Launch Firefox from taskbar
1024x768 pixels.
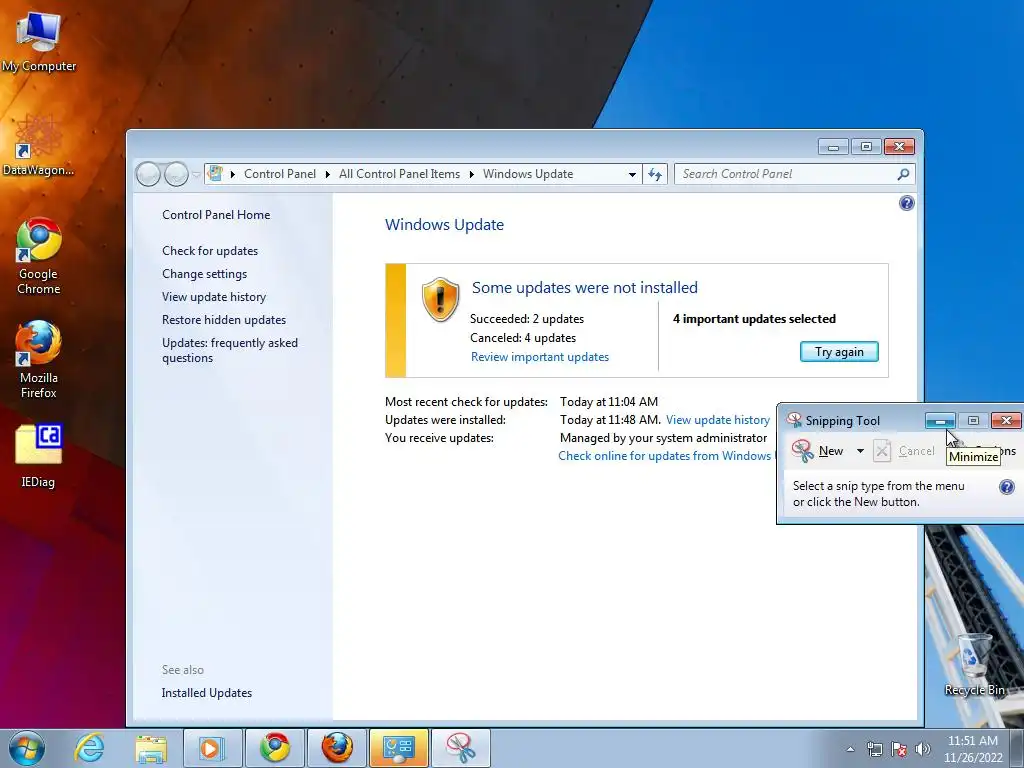pyautogui.click(x=337, y=748)
